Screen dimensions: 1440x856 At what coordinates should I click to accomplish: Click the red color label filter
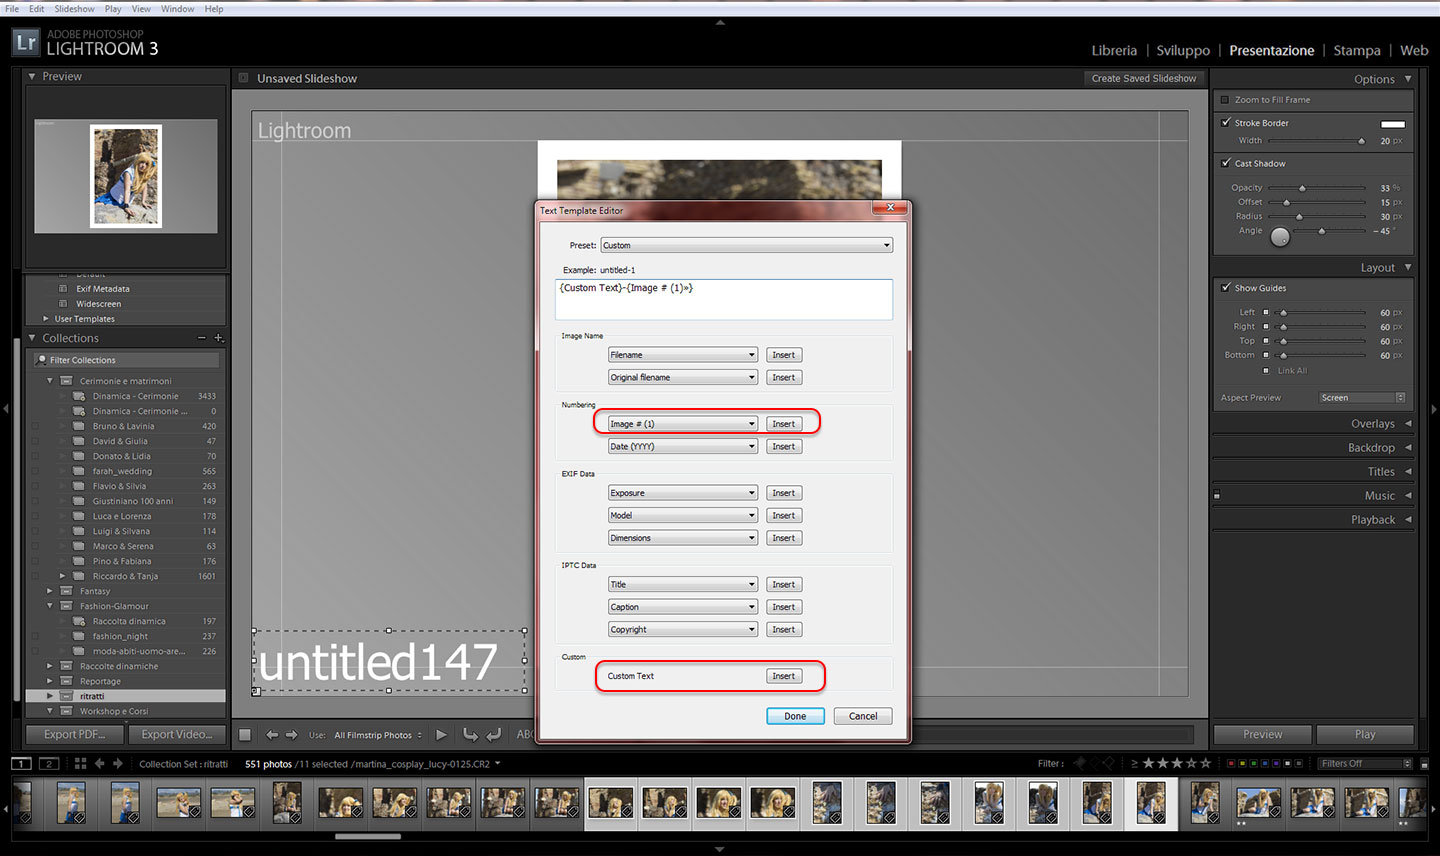pyautogui.click(x=1230, y=764)
